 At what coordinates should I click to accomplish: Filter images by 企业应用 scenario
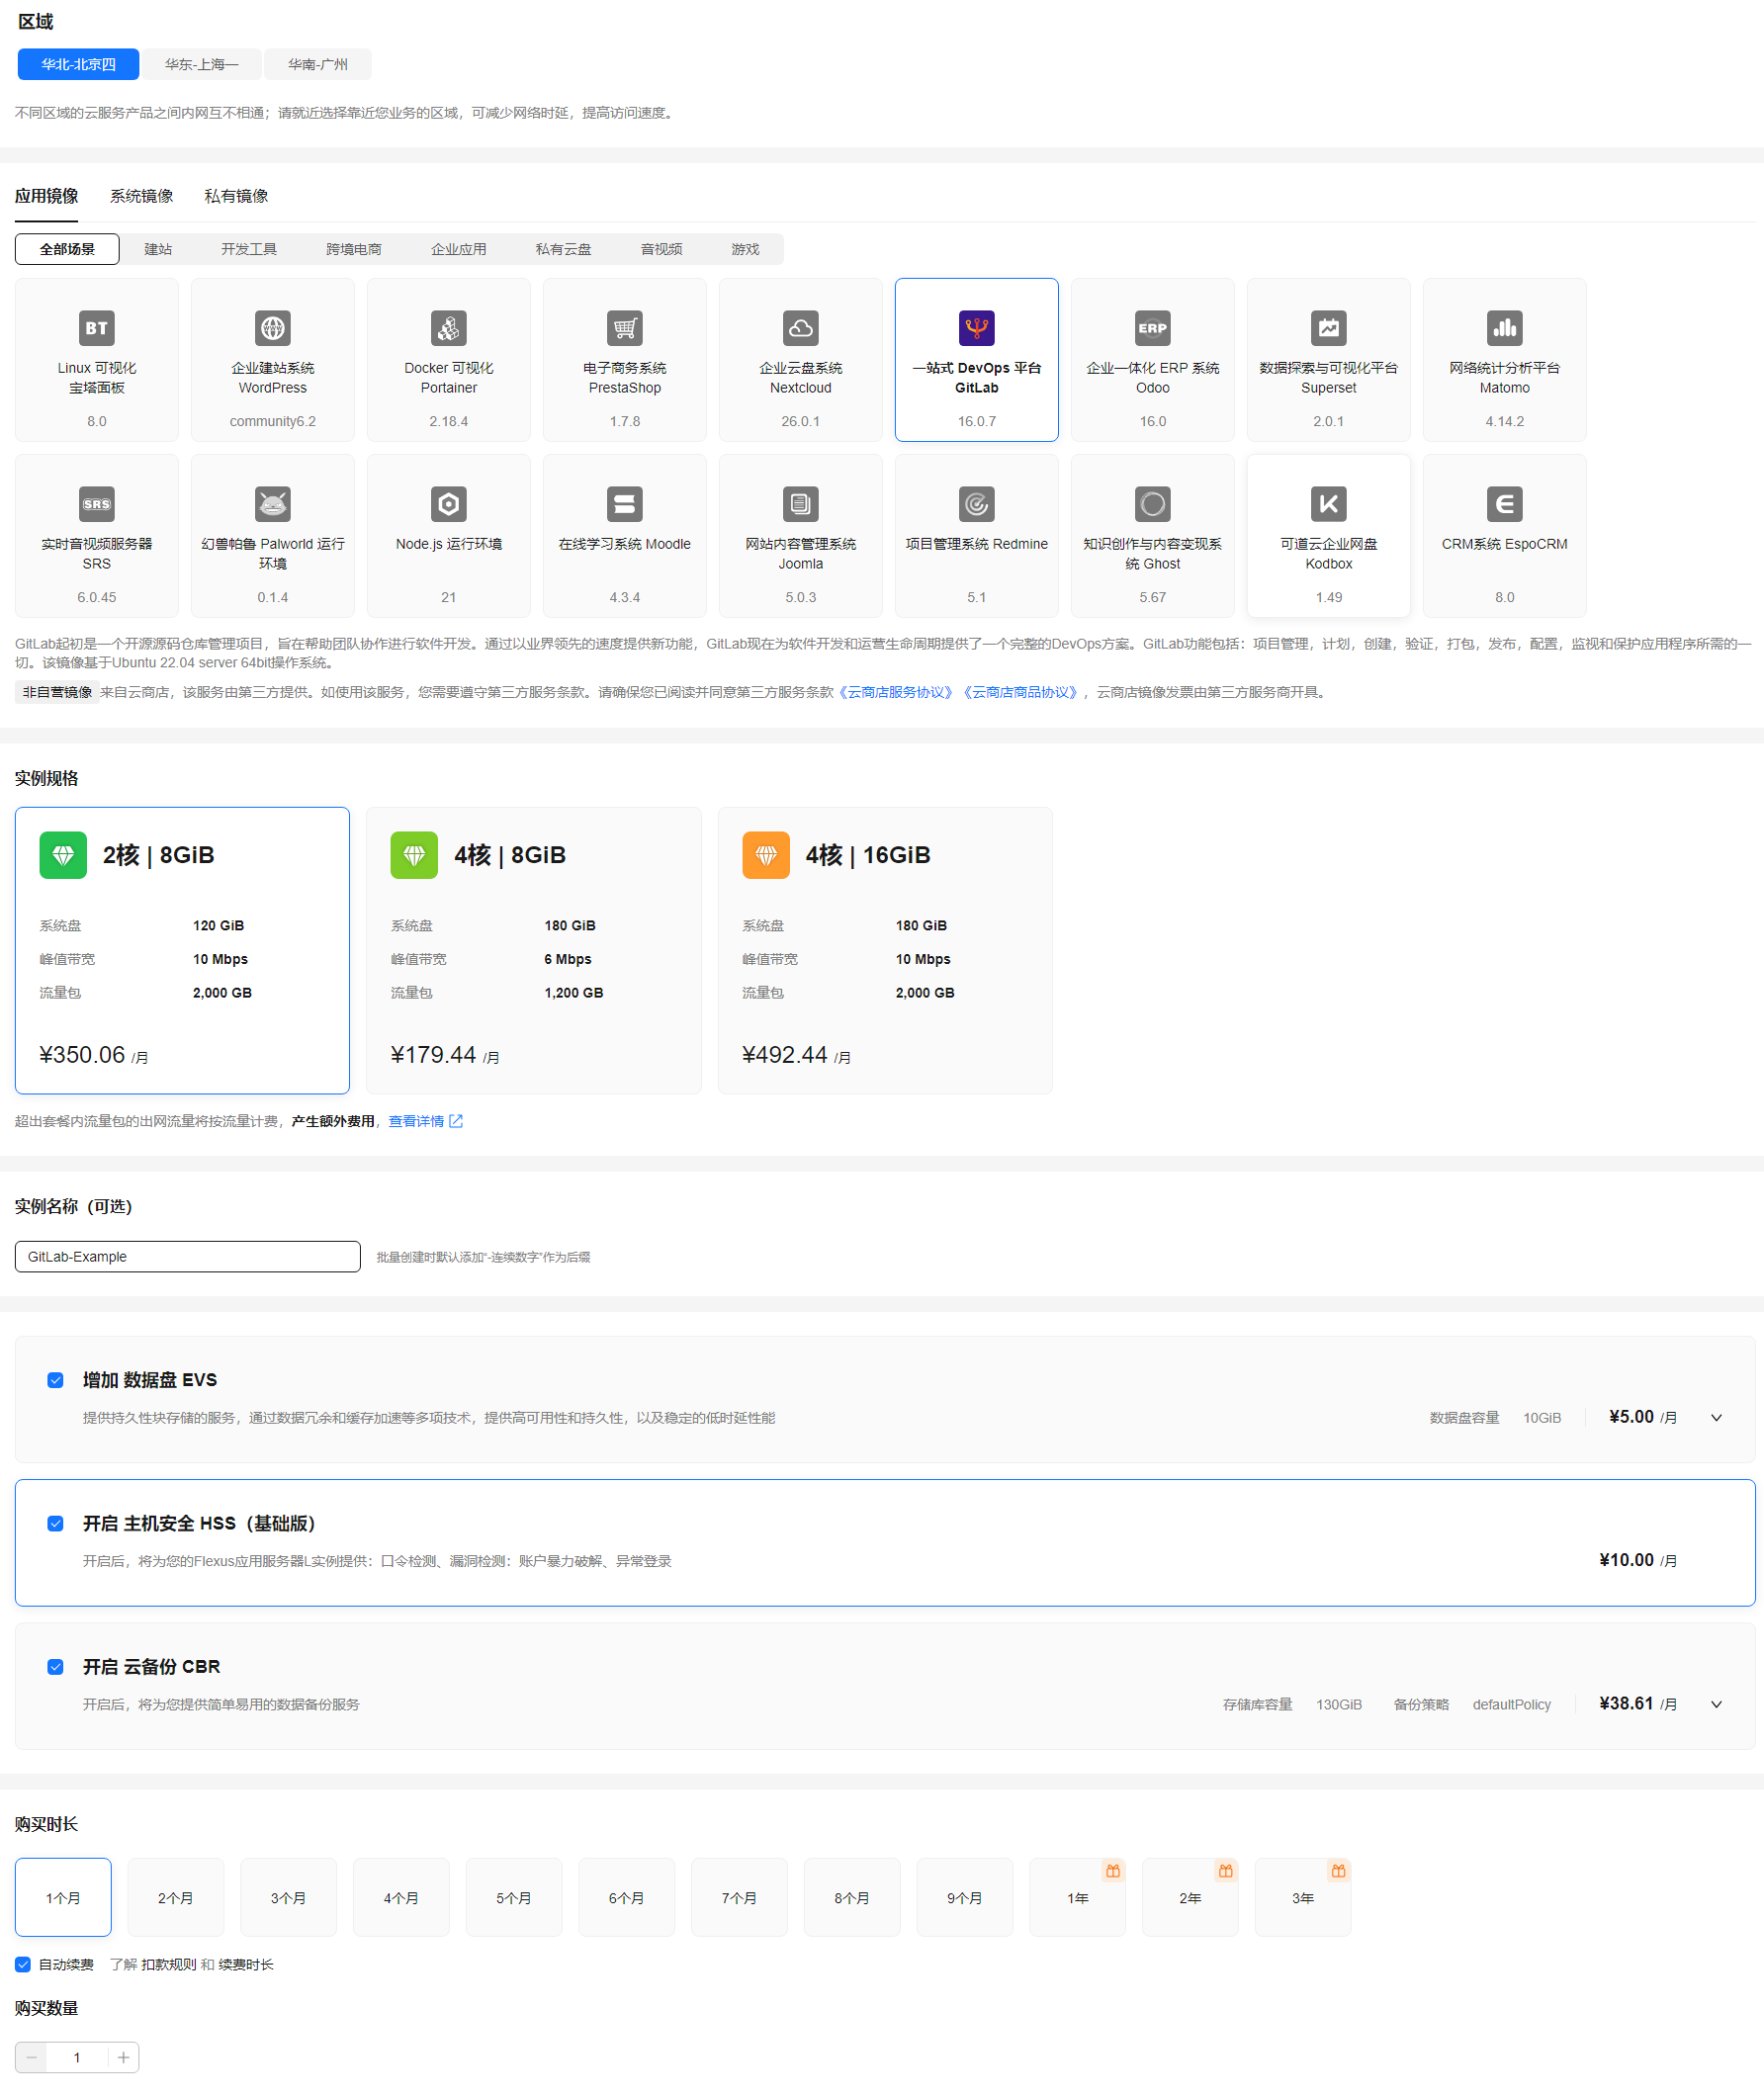point(459,249)
